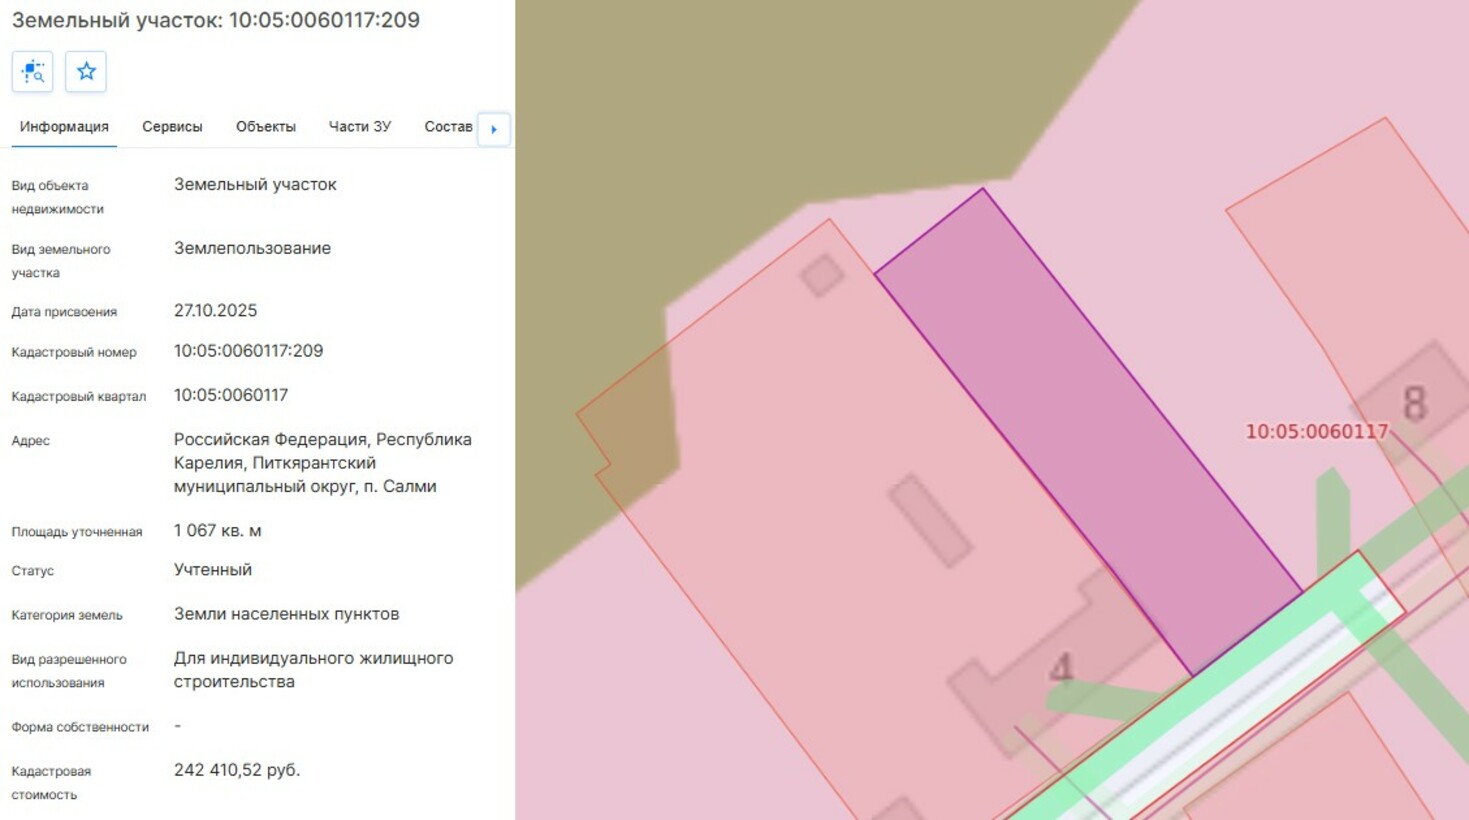1469x820 pixels.
Task: Go to the Объекты tab
Action: coord(265,127)
